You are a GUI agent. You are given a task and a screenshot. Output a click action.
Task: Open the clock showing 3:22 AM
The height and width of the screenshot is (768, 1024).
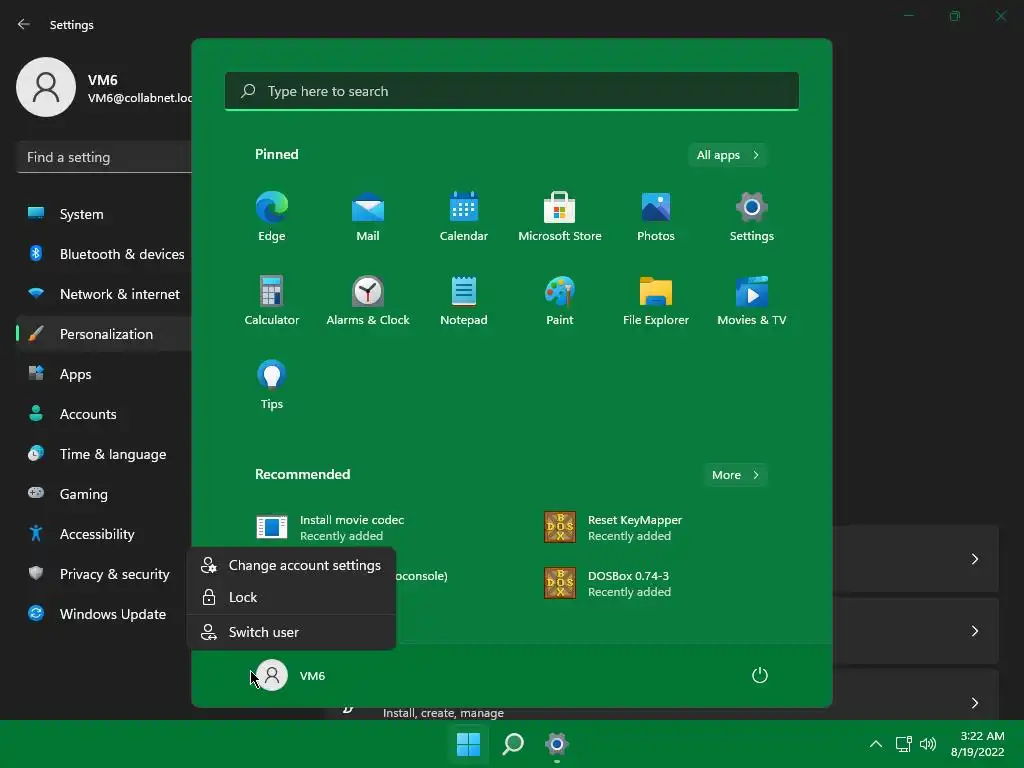[x=978, y=744]
